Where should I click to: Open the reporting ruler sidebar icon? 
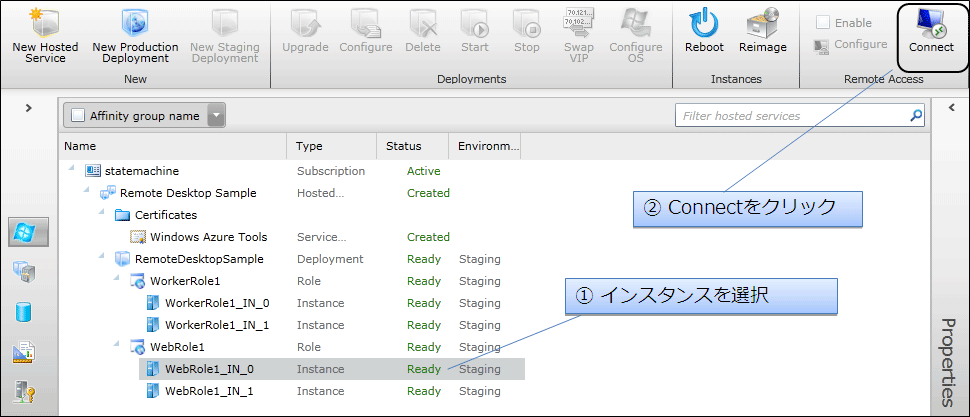[x=24, y=353]
